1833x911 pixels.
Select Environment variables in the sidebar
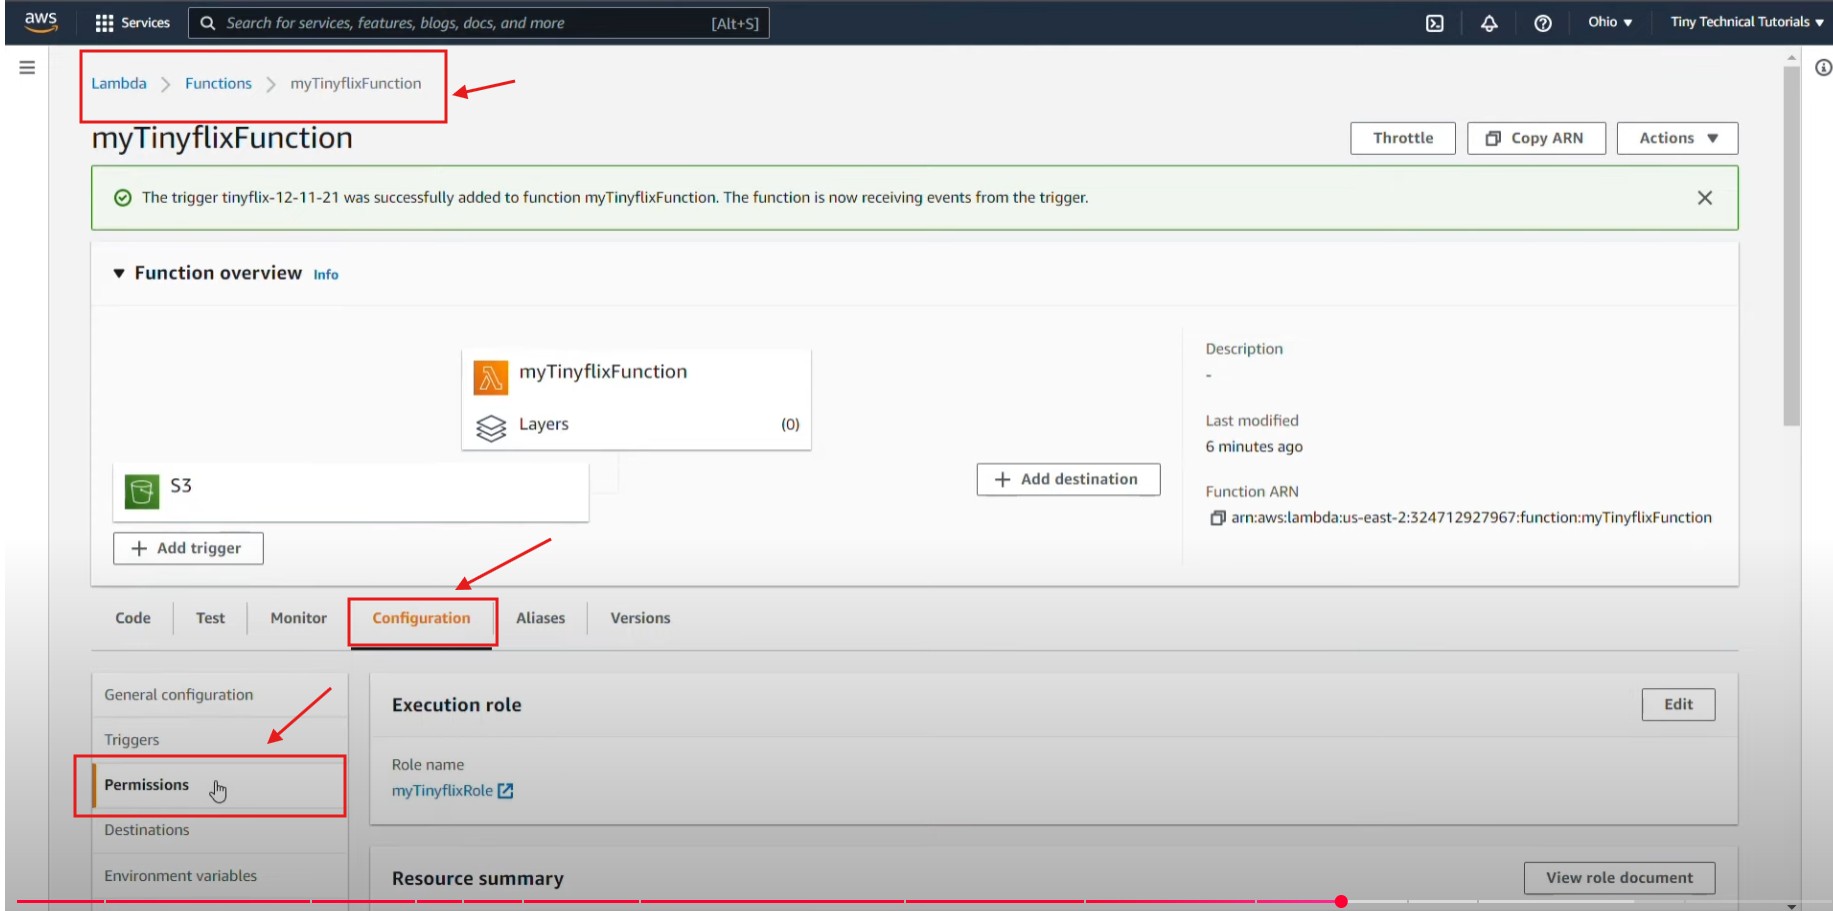pyautogui.click(x=181, y=876)
